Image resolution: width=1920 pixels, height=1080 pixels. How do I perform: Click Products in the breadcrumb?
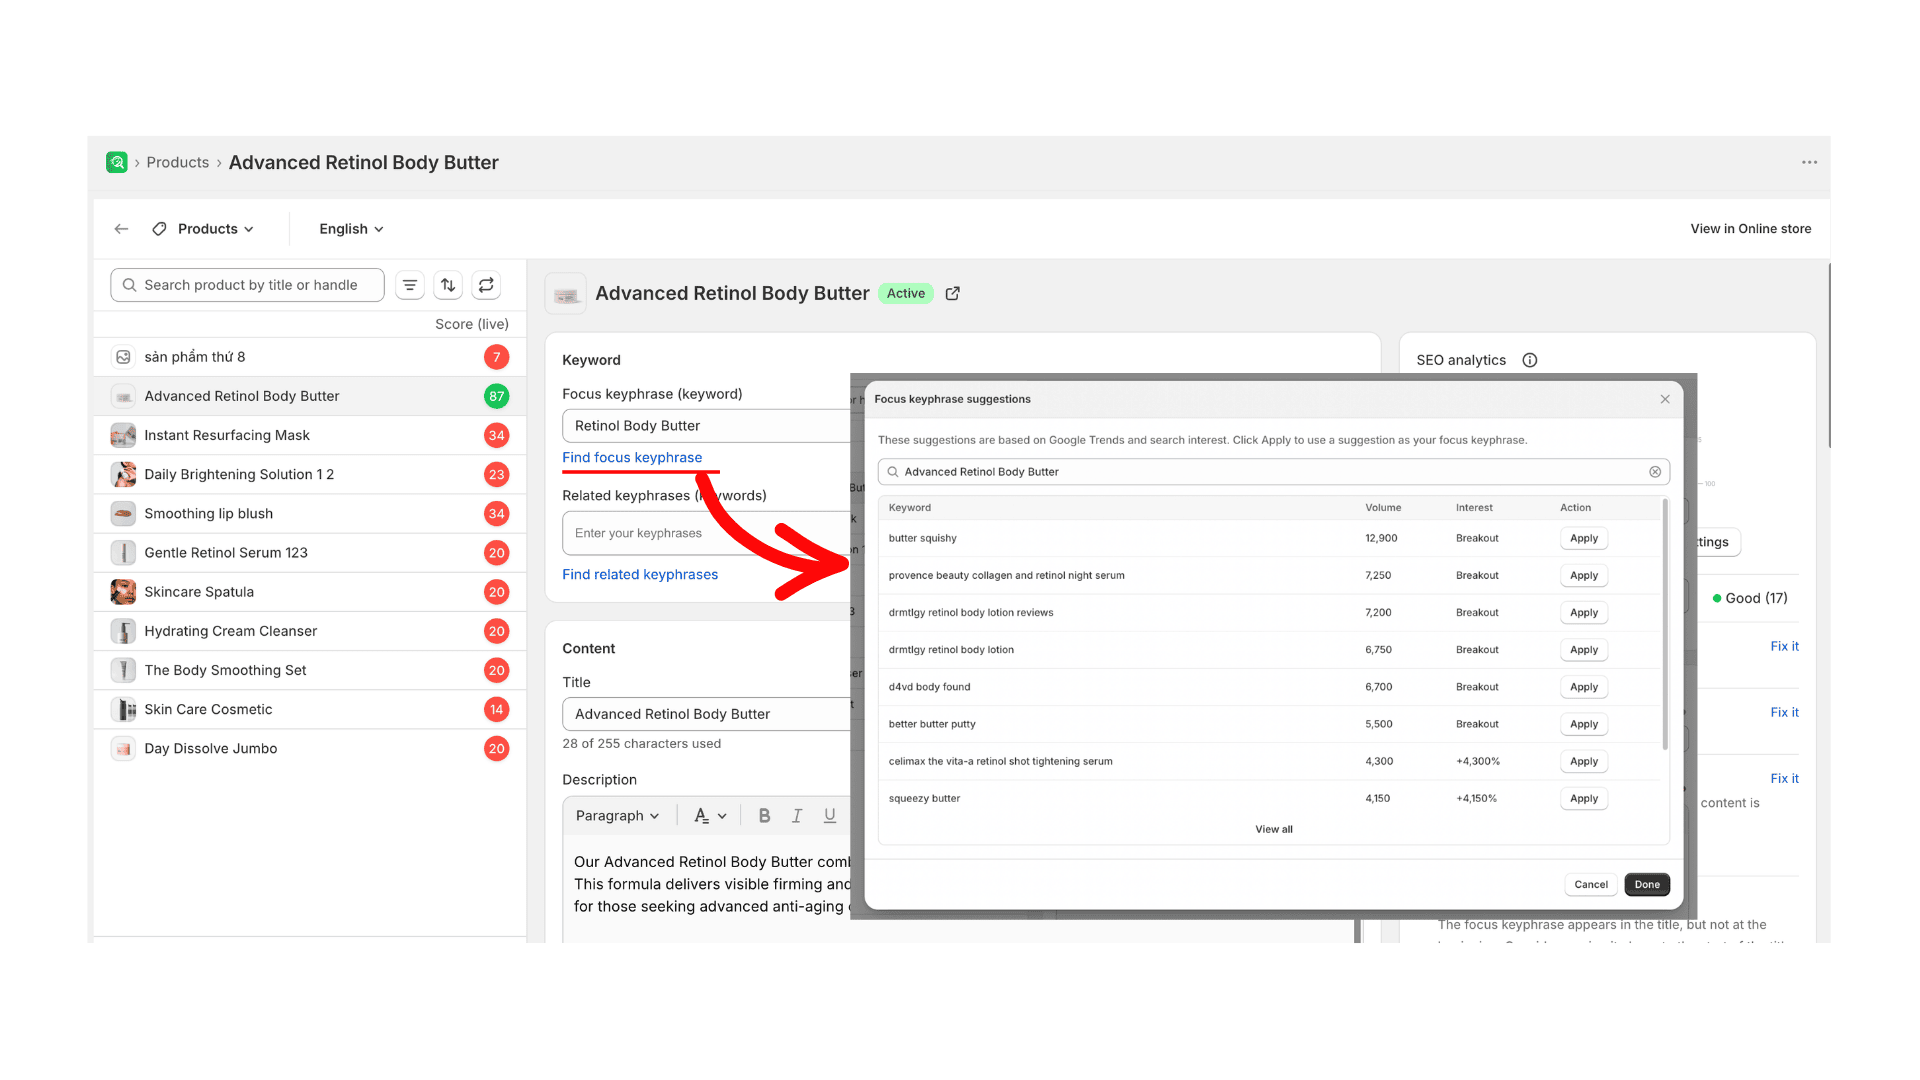coord(178,162)
